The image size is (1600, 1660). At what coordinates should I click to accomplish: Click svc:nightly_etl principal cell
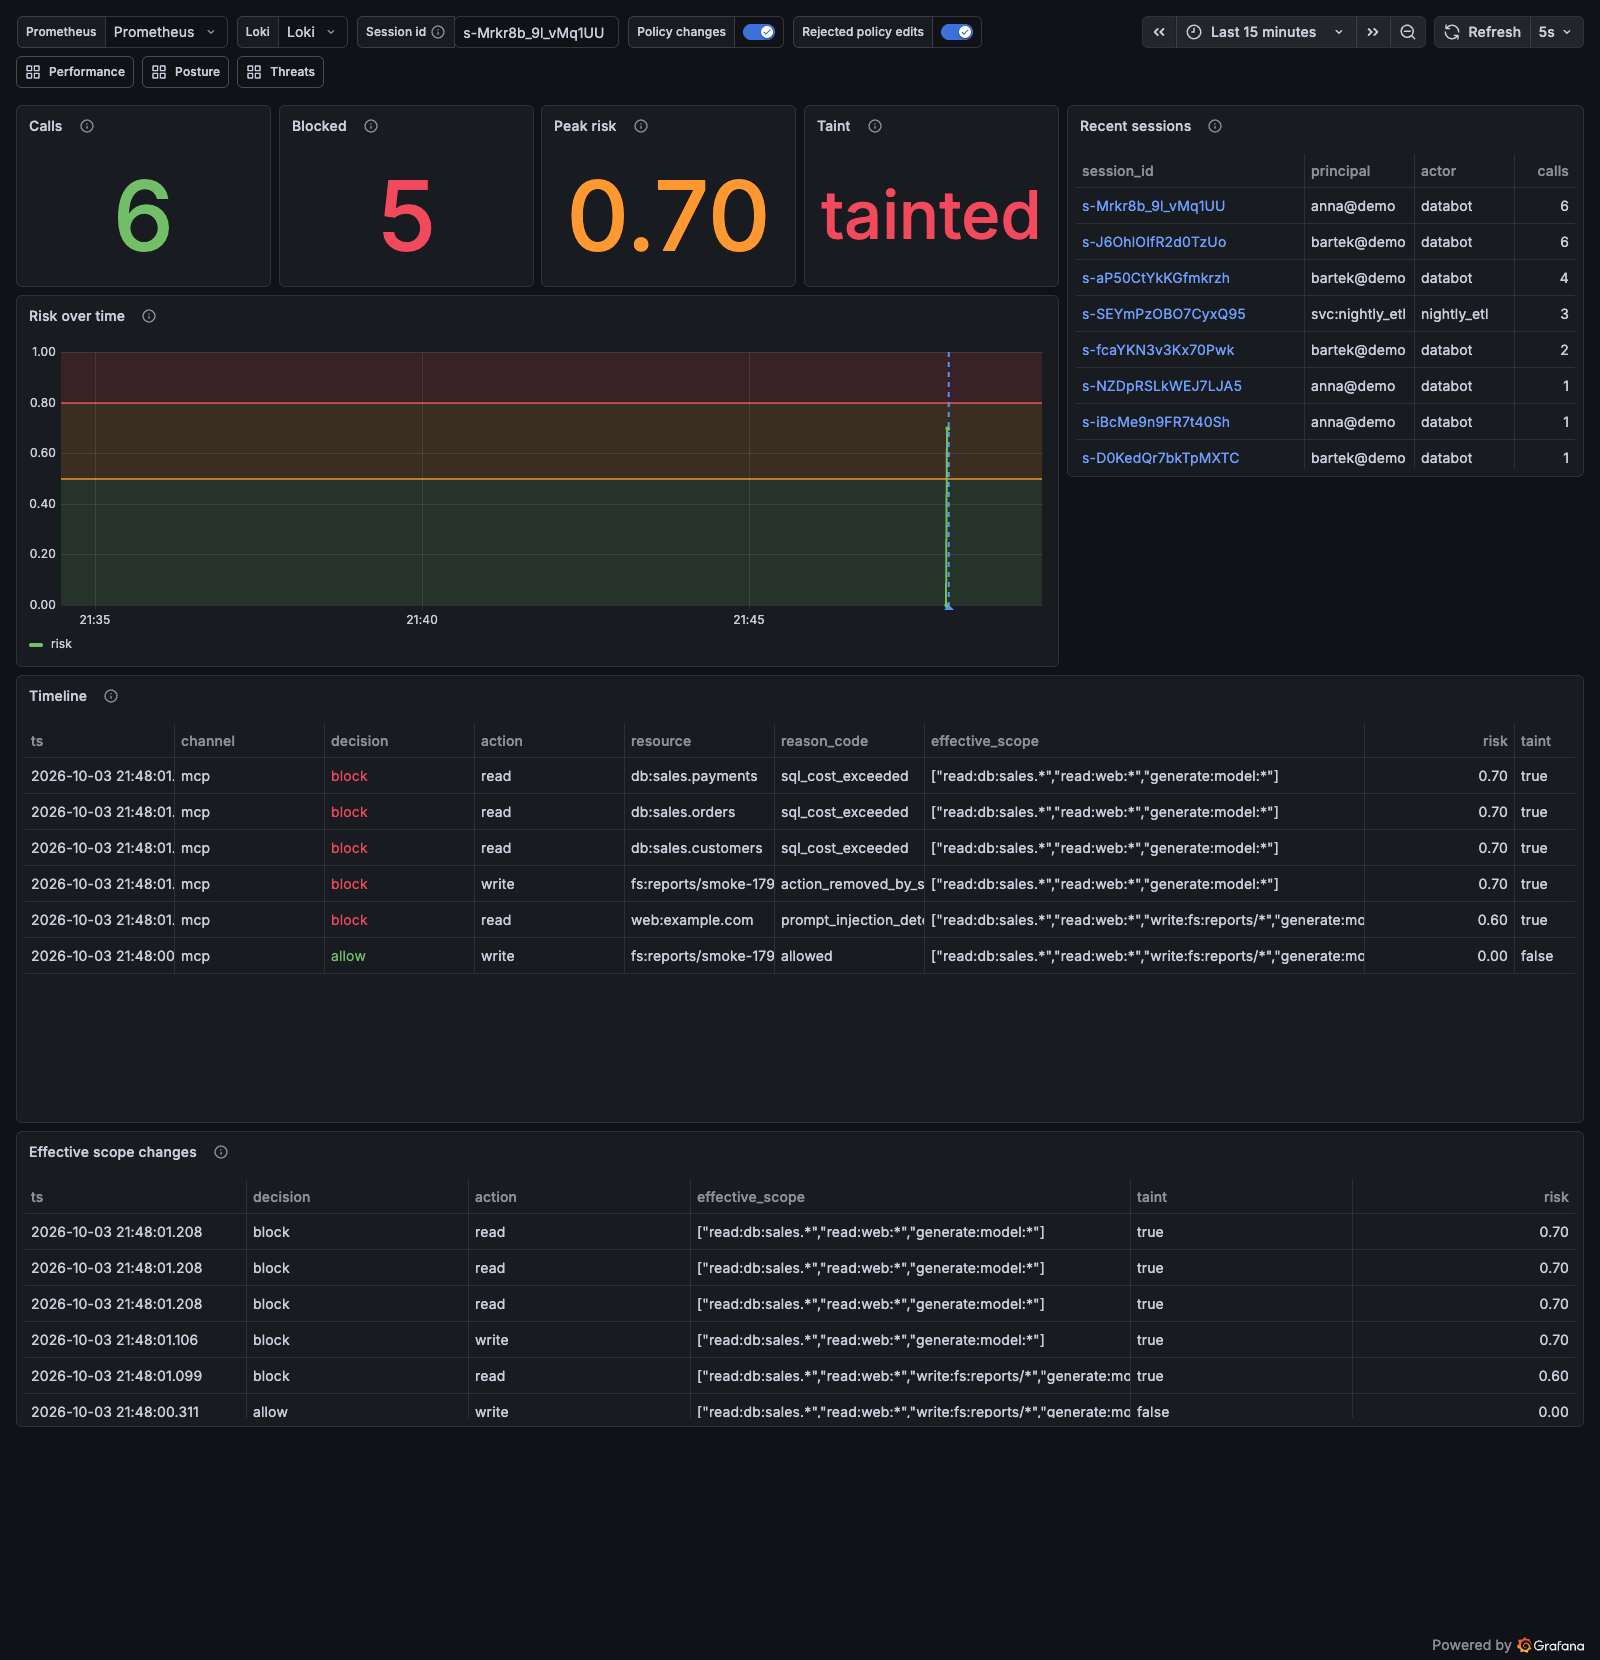(x=1358, y=314)
